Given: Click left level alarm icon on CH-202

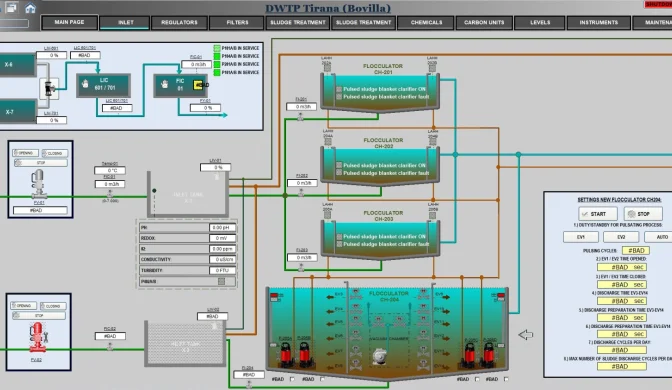Looking at the screenshot, I should pos(328,141).
